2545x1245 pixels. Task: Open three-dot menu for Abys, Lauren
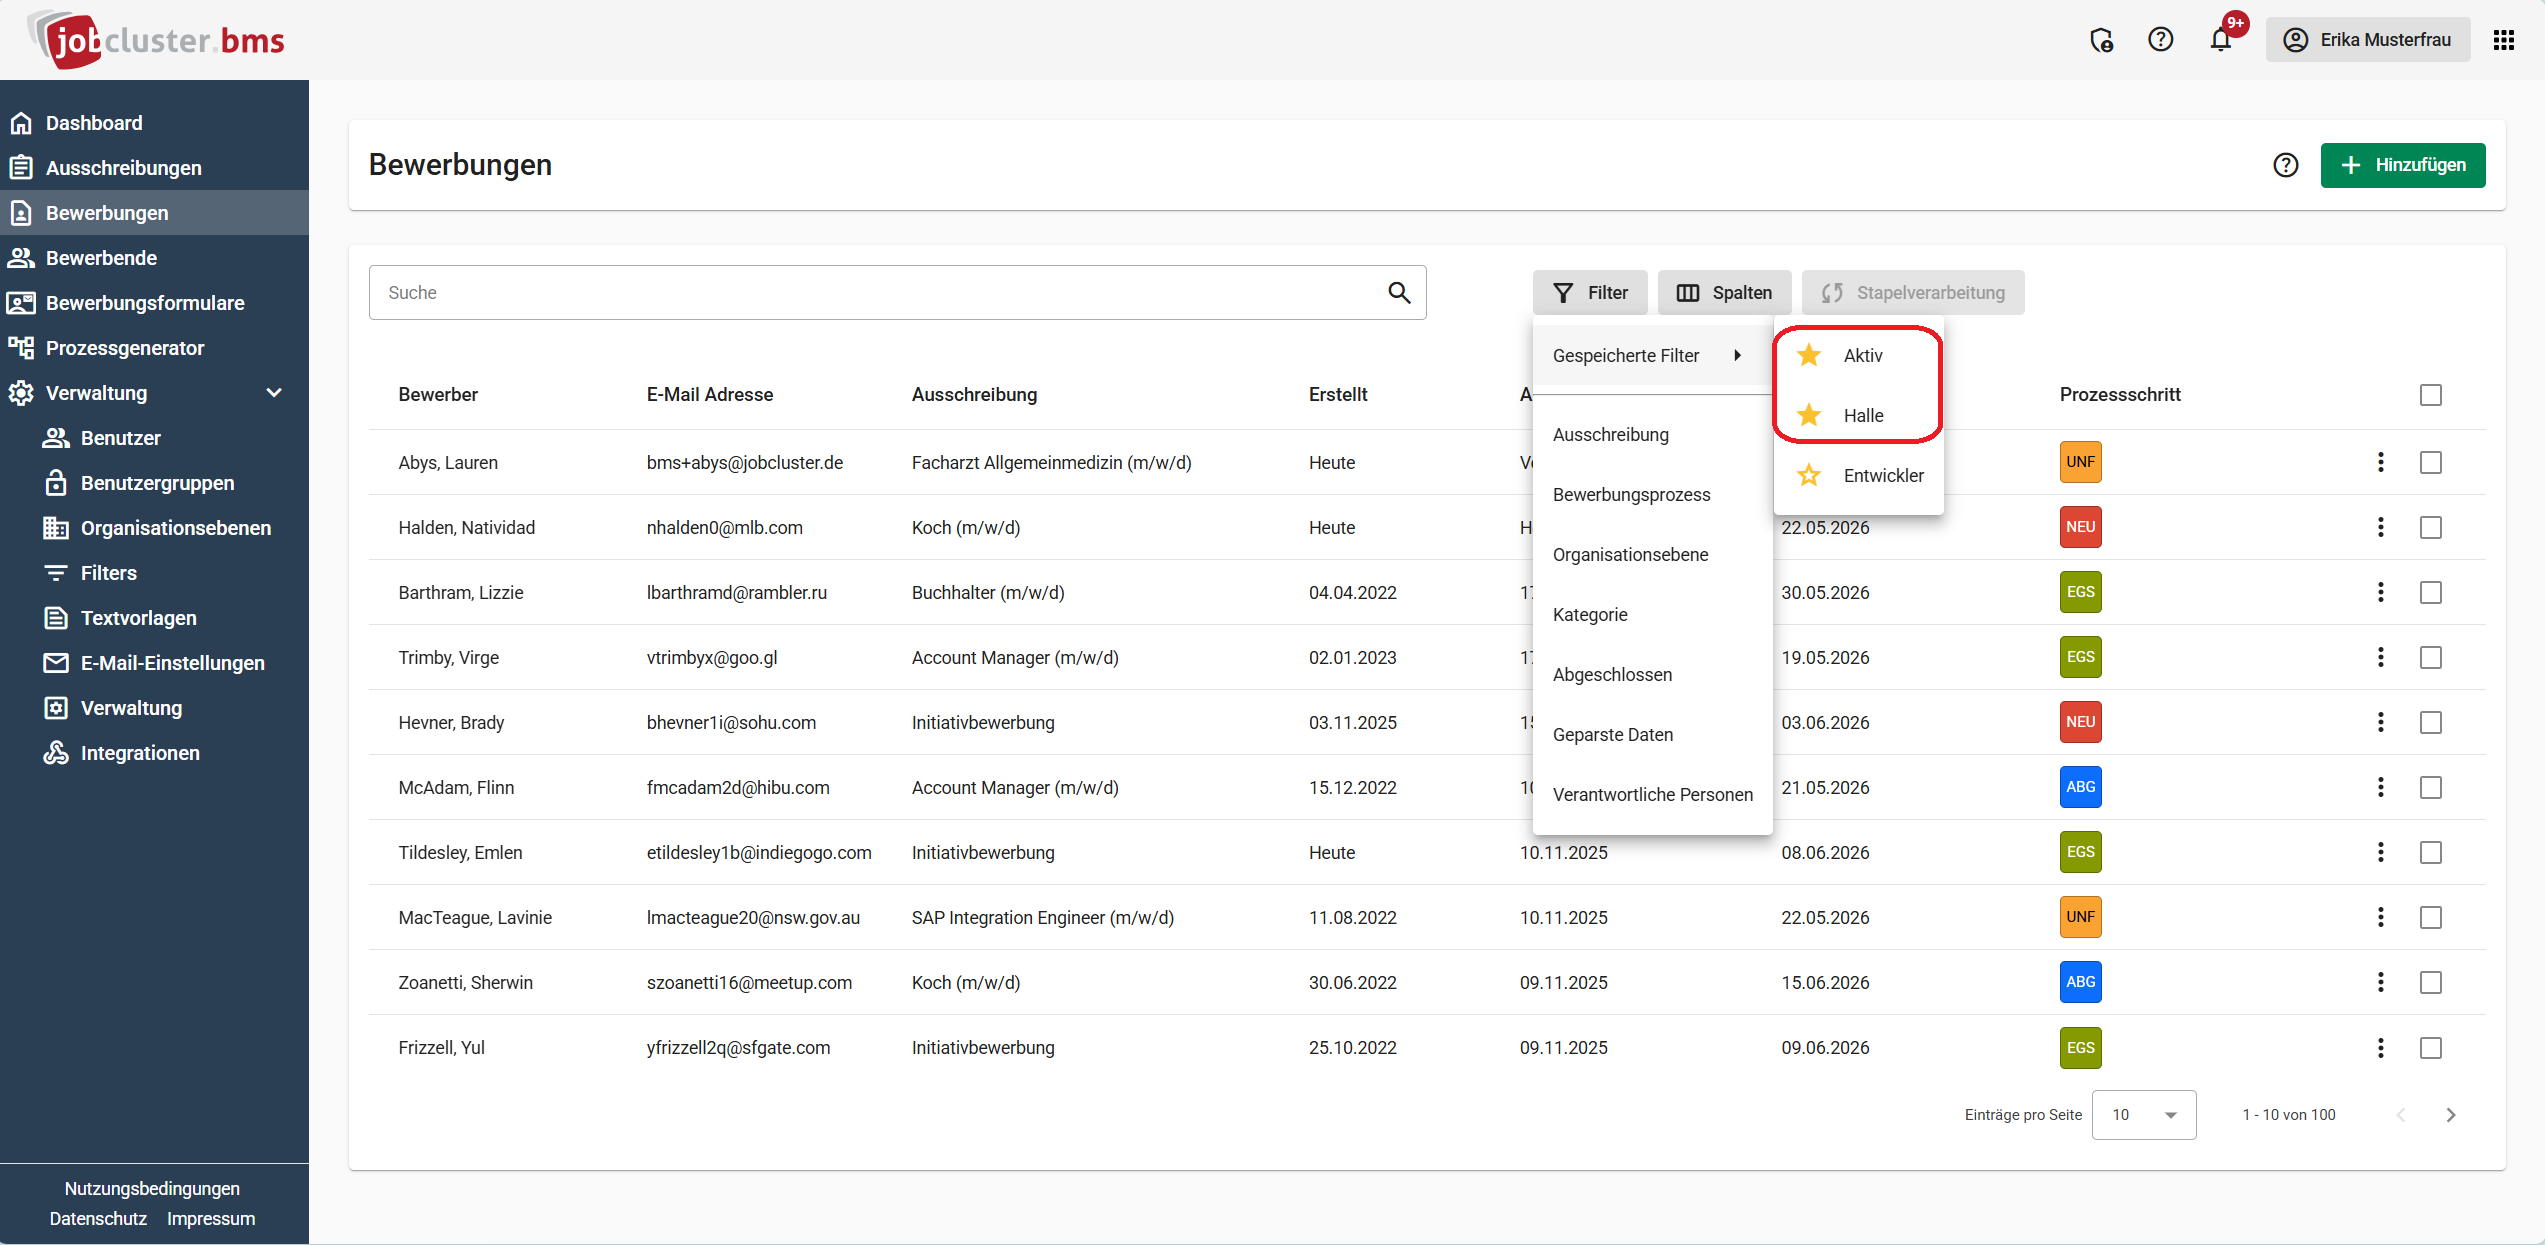[x=2380, y=462]
